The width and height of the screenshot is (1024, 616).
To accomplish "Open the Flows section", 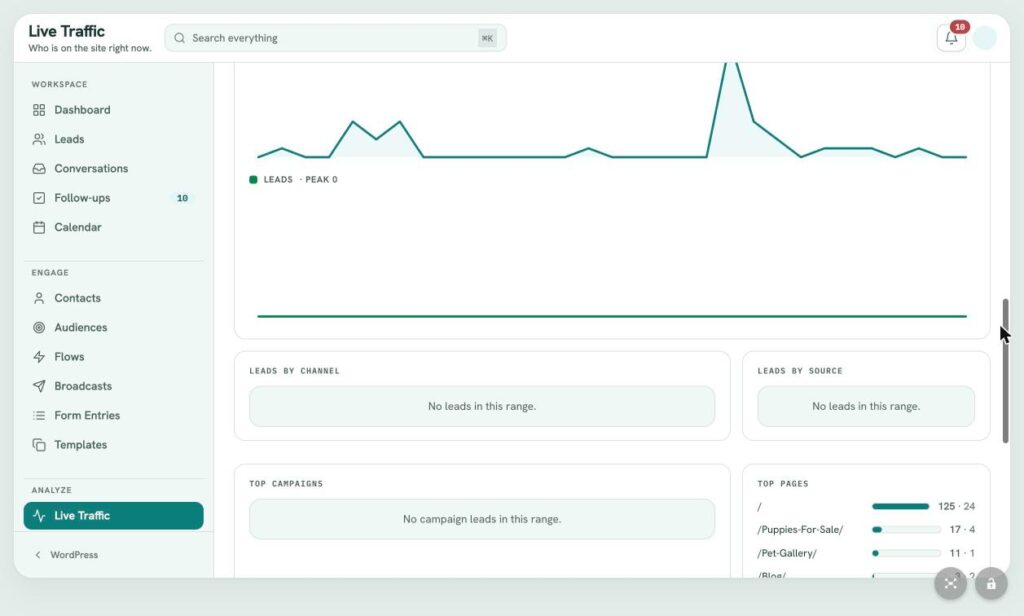I will coord(114,357).
